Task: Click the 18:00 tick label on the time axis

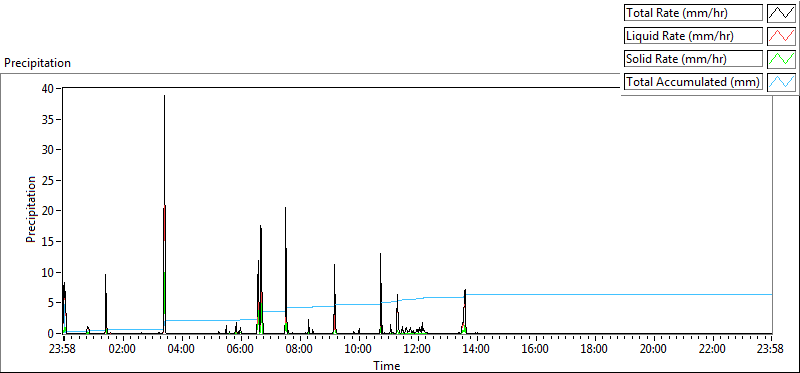Action: (x=595, y=349)
